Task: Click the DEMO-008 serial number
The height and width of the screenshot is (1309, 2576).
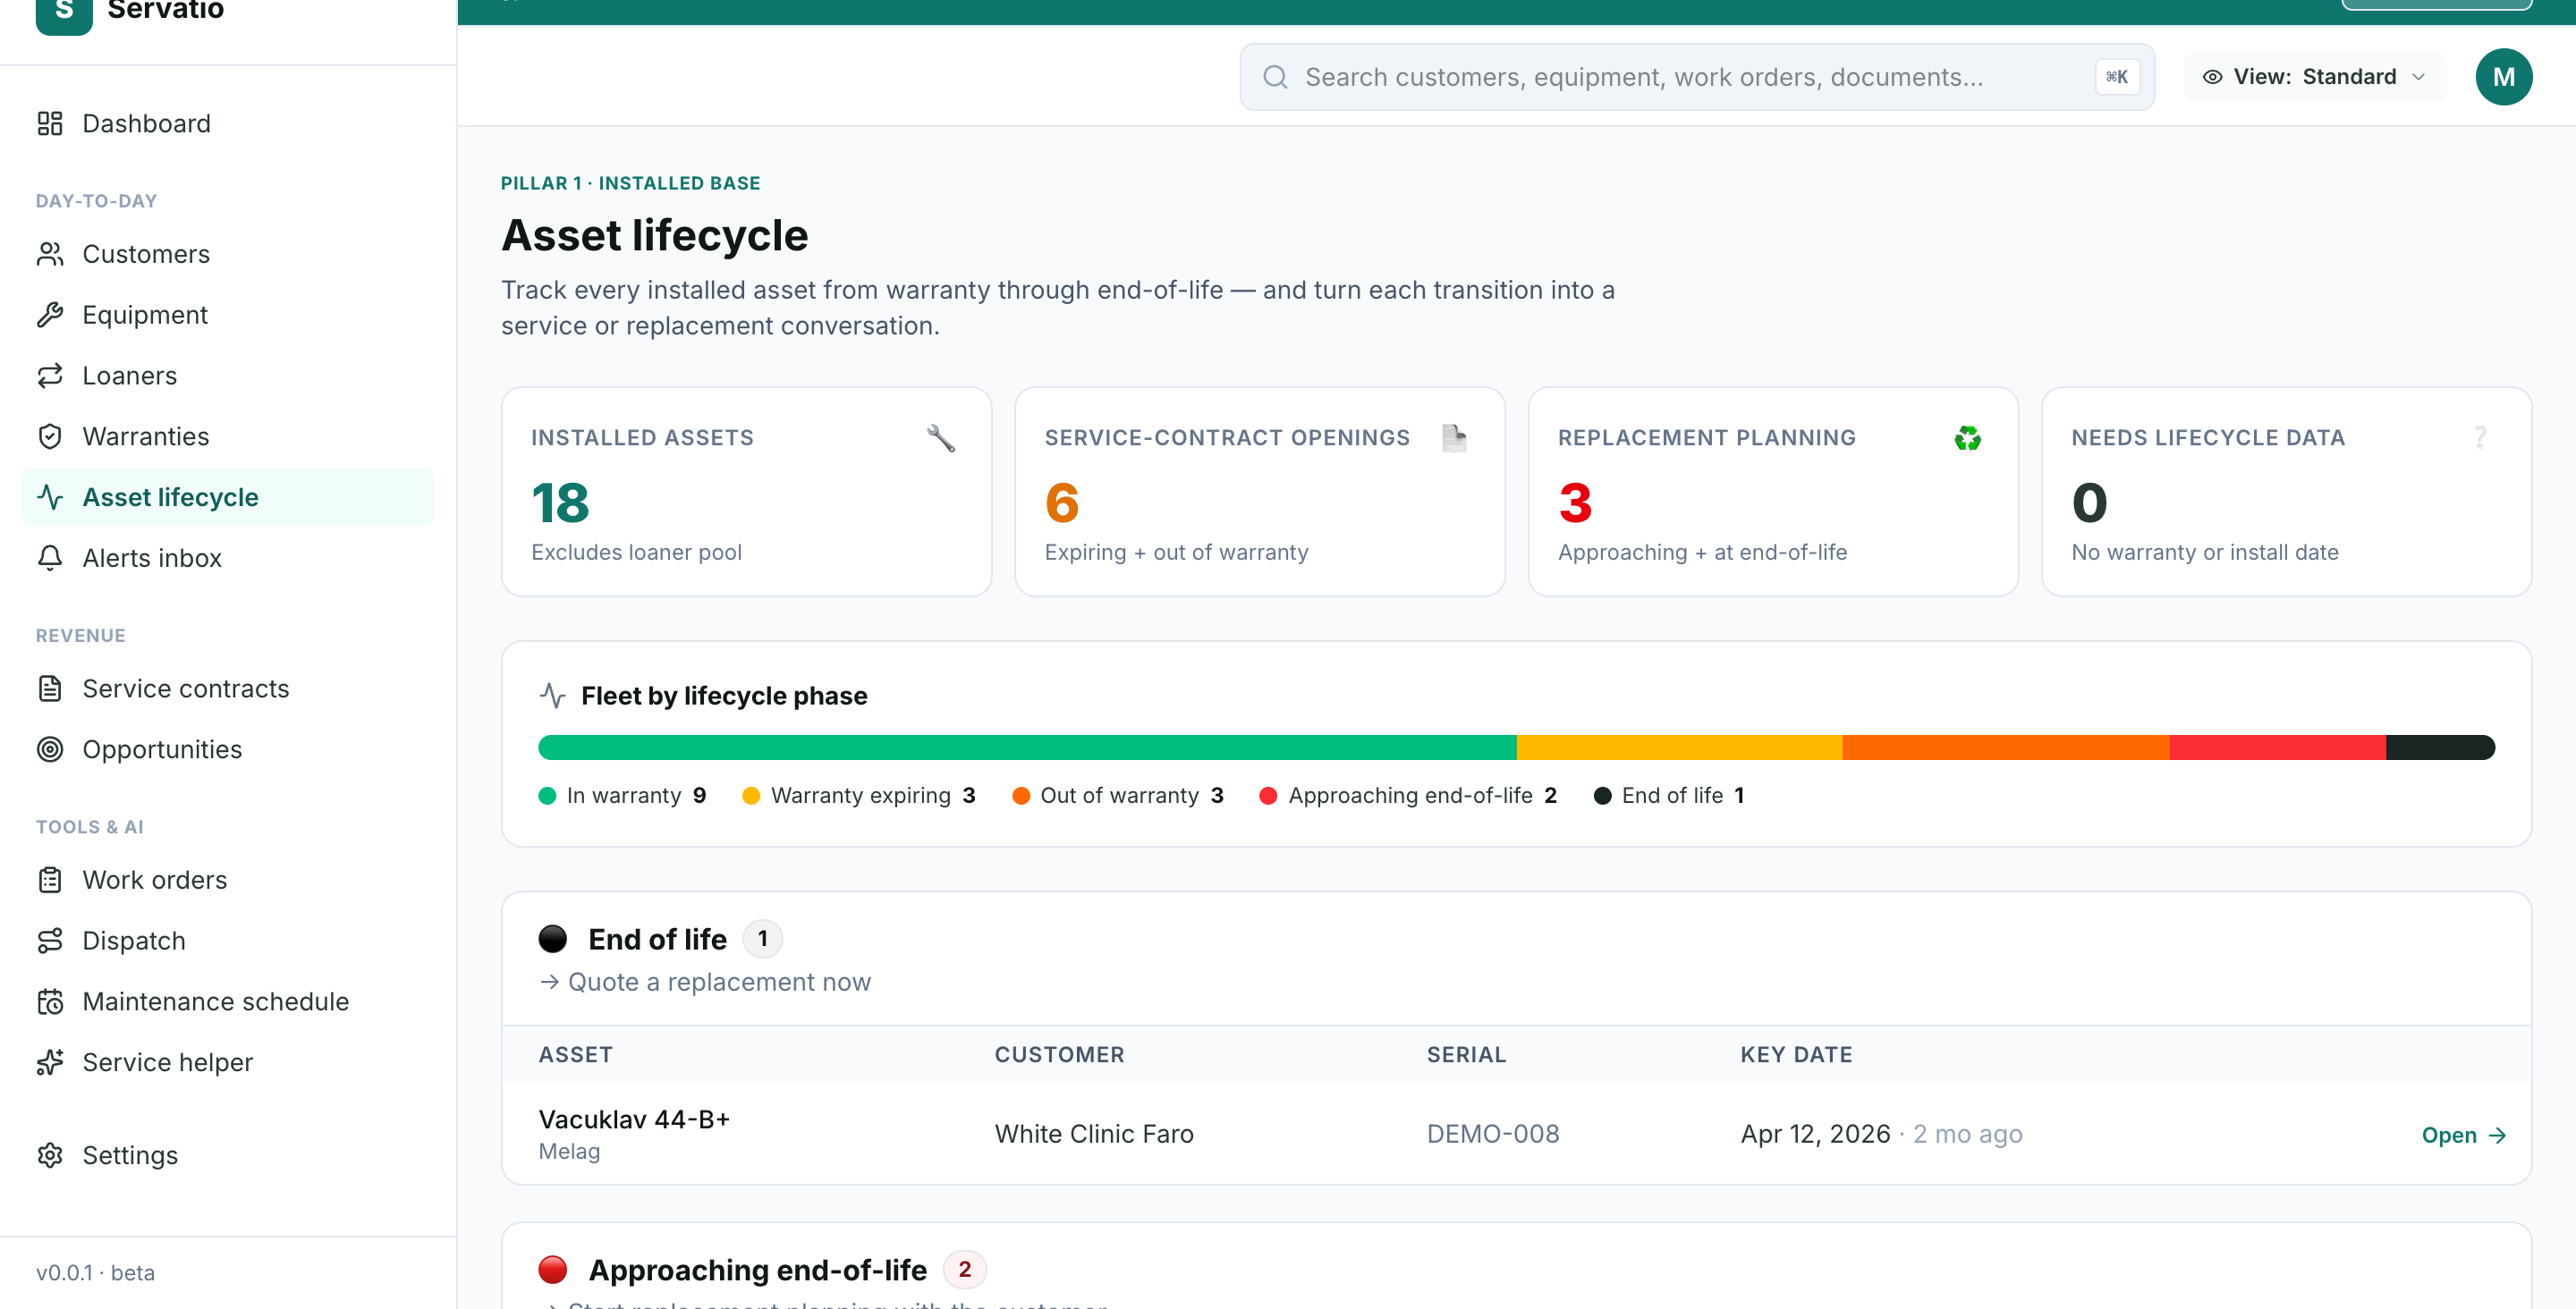Action: 1493,1134
